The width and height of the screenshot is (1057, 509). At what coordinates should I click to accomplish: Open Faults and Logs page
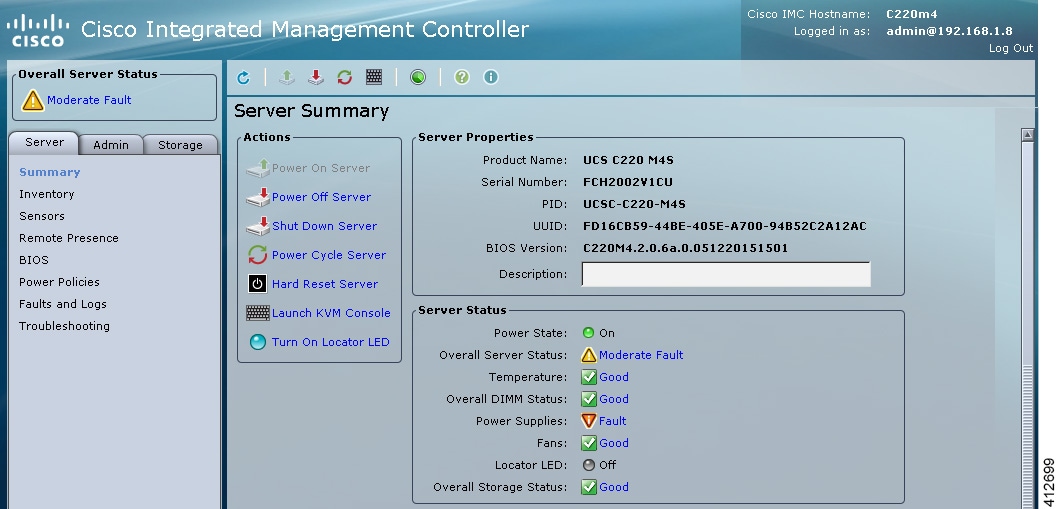pos(63,304)
